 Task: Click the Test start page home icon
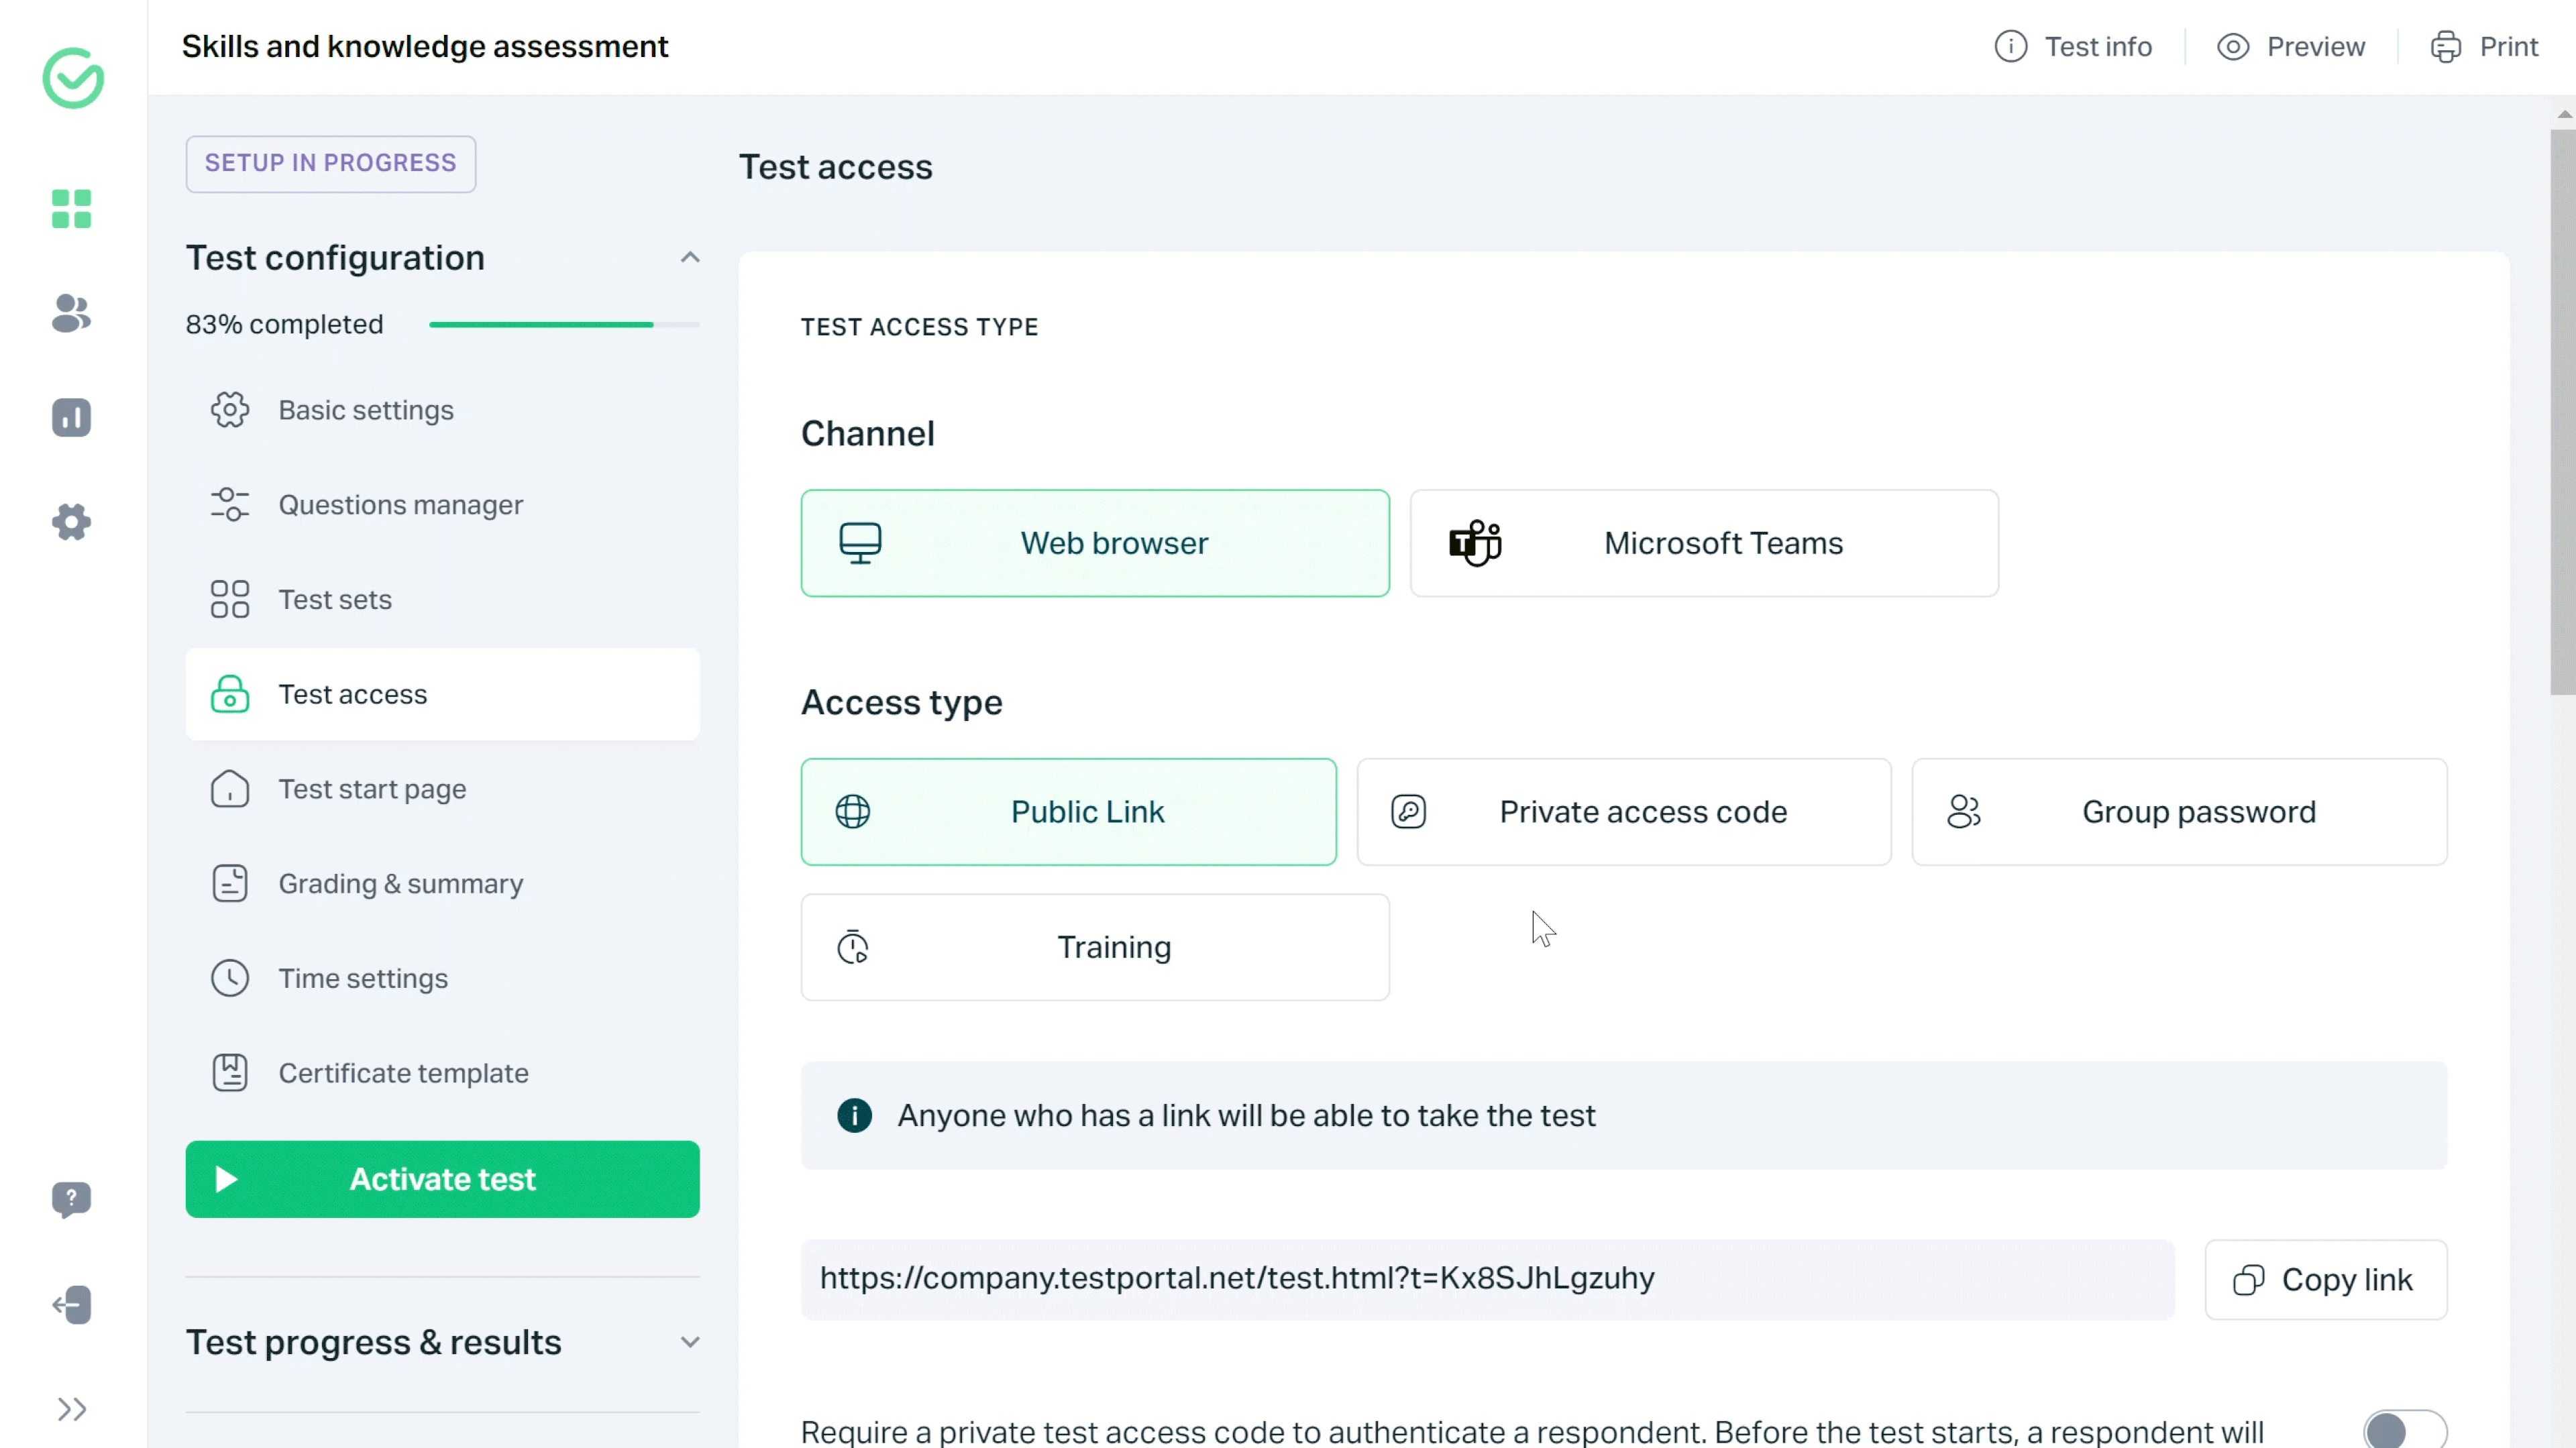(x=230, y=790)
